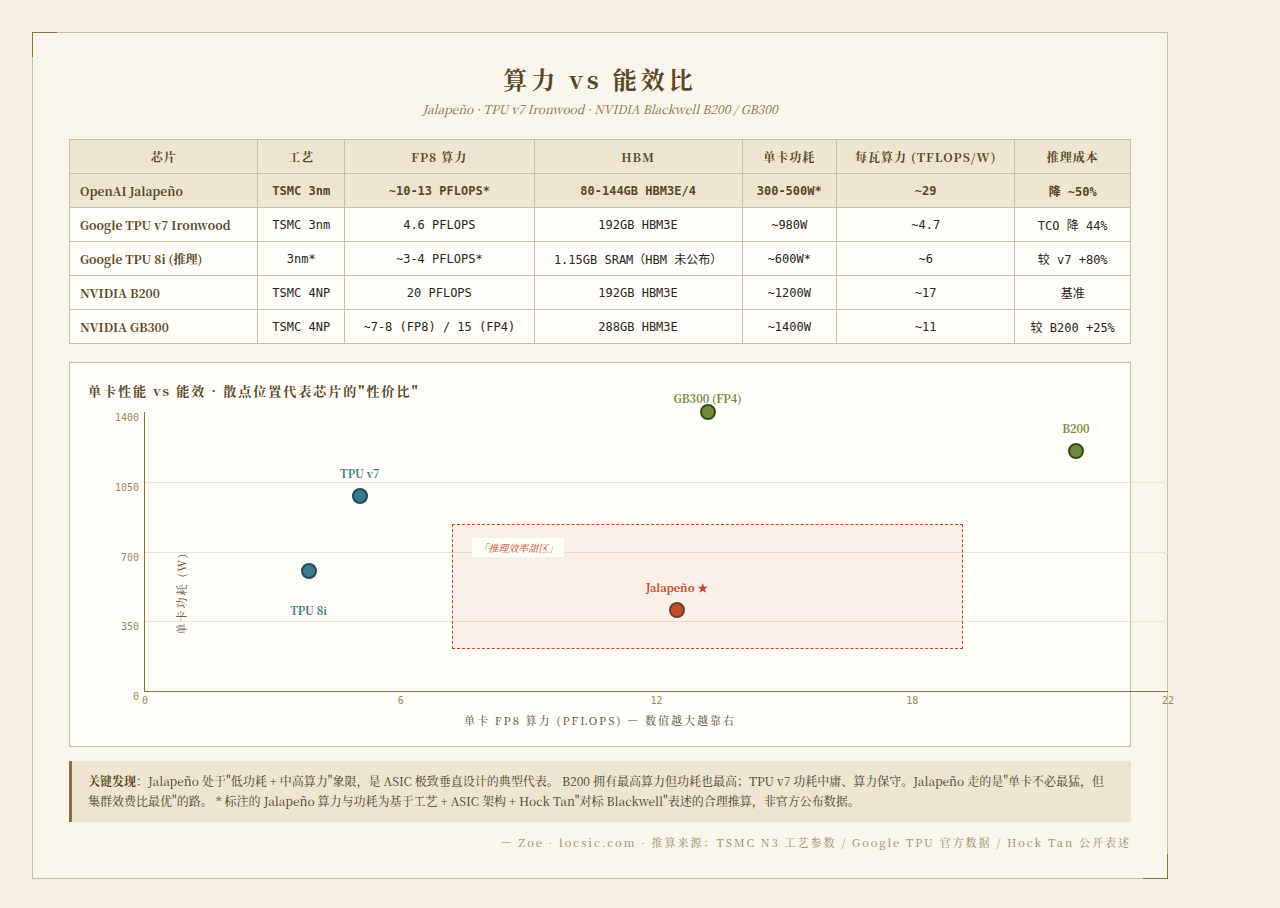Click the chart heading 单卡性能 vs 能效
The image size is (1280, 908).
(254, 392)
